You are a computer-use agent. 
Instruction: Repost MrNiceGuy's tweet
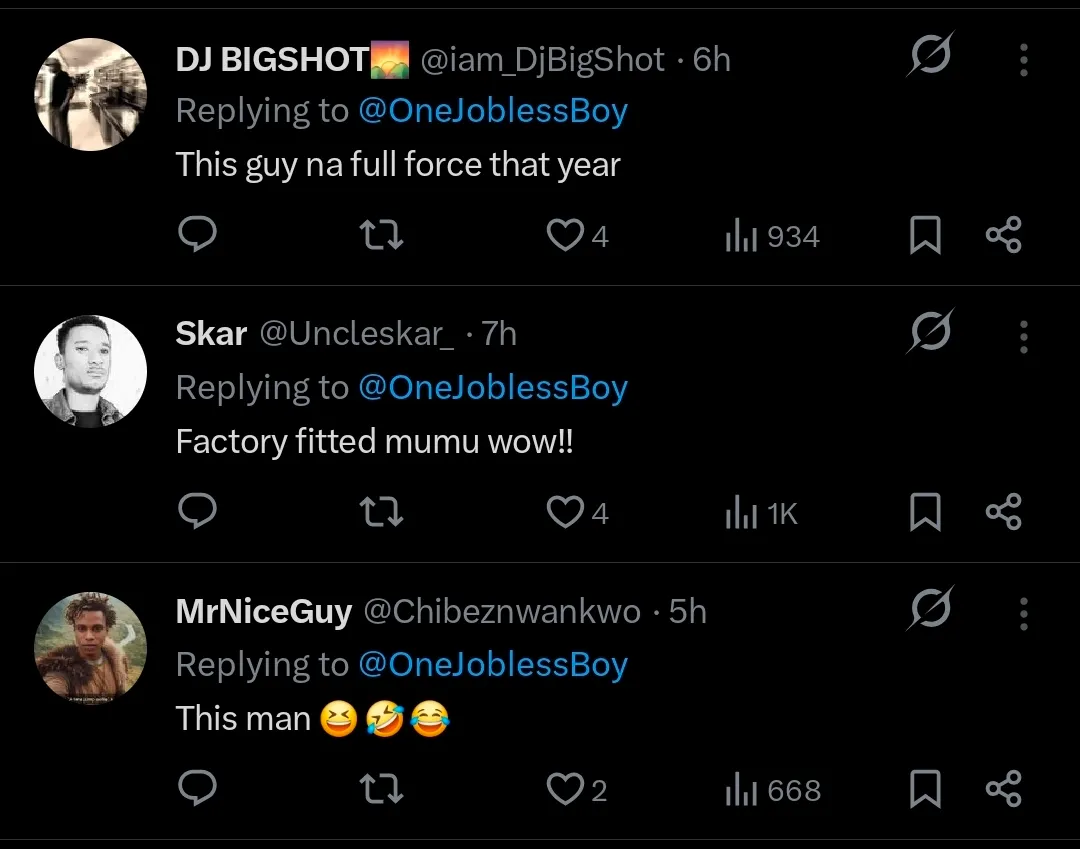click(382, 788)
